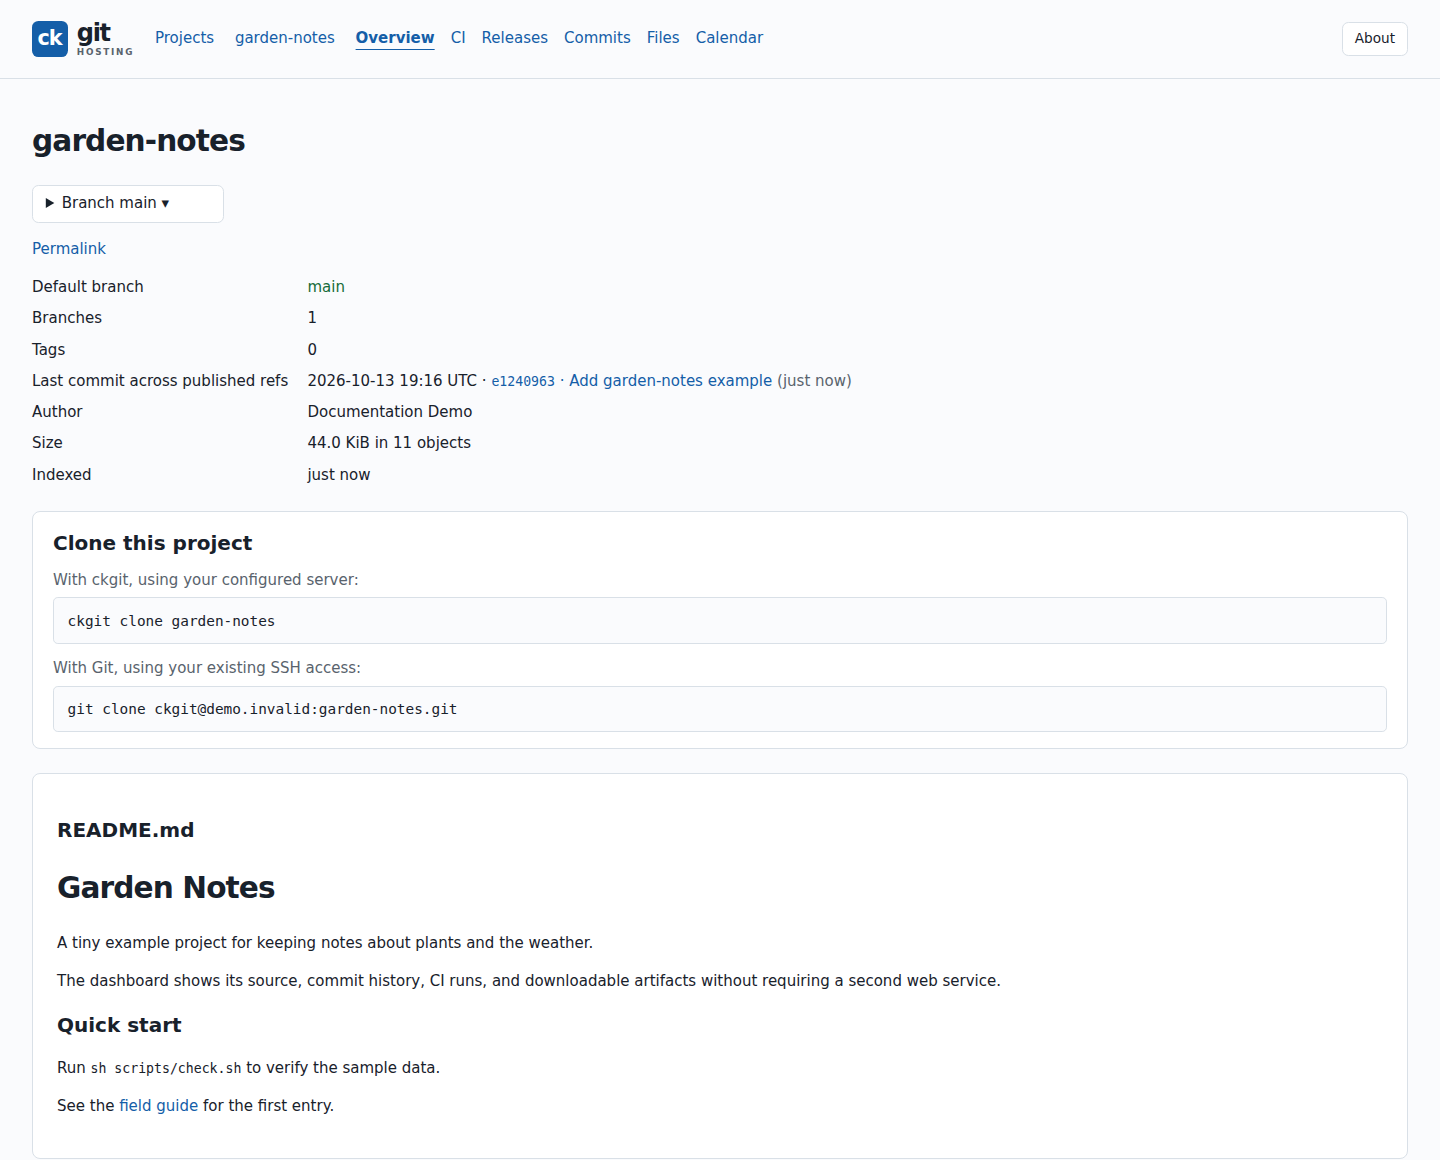The image size is (1440, 1160).
Task: Switch to the CI tab
Action: [x=458, y=38]
